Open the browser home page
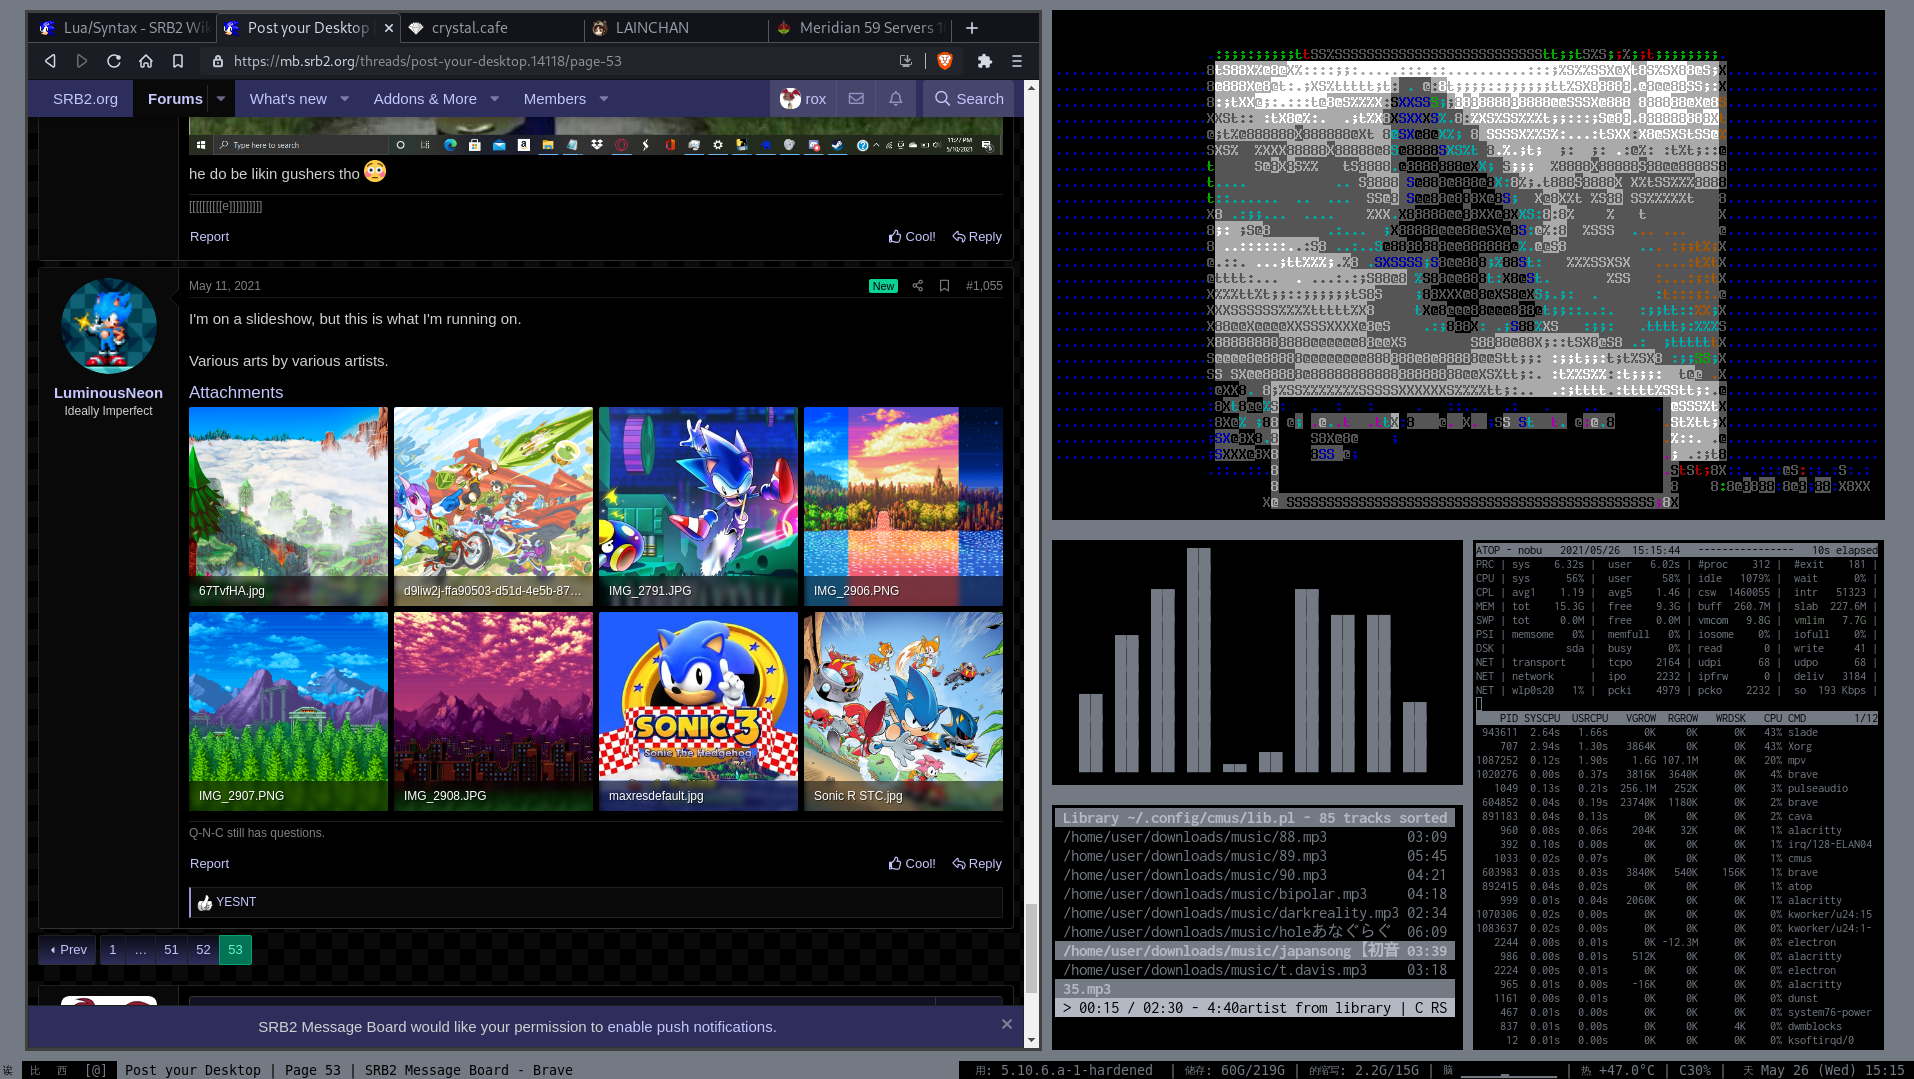Image resolution: width=1914 pixels, height=1079 pixels. (x=146, y=61)
